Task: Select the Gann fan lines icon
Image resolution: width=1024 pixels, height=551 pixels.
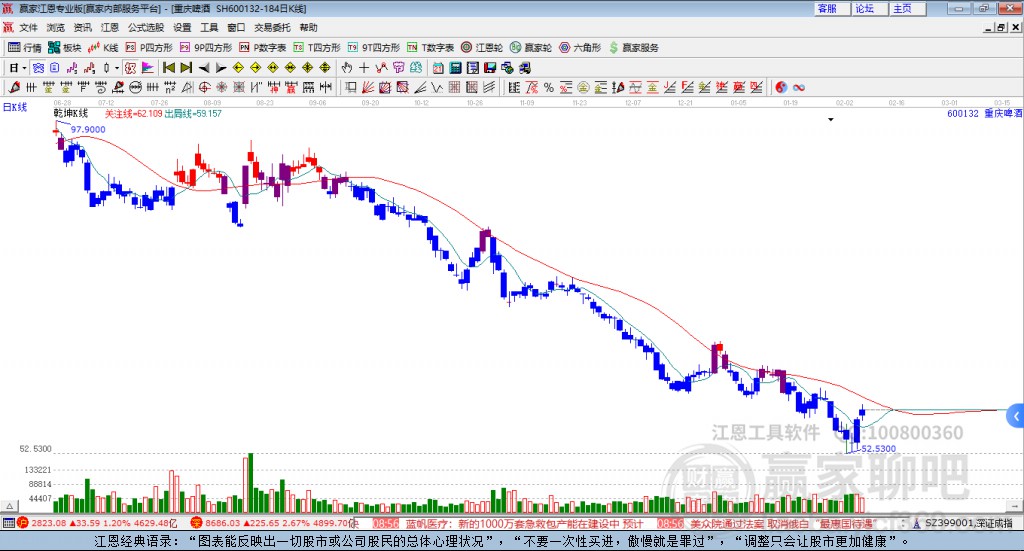Action: (x=368, y=87)
